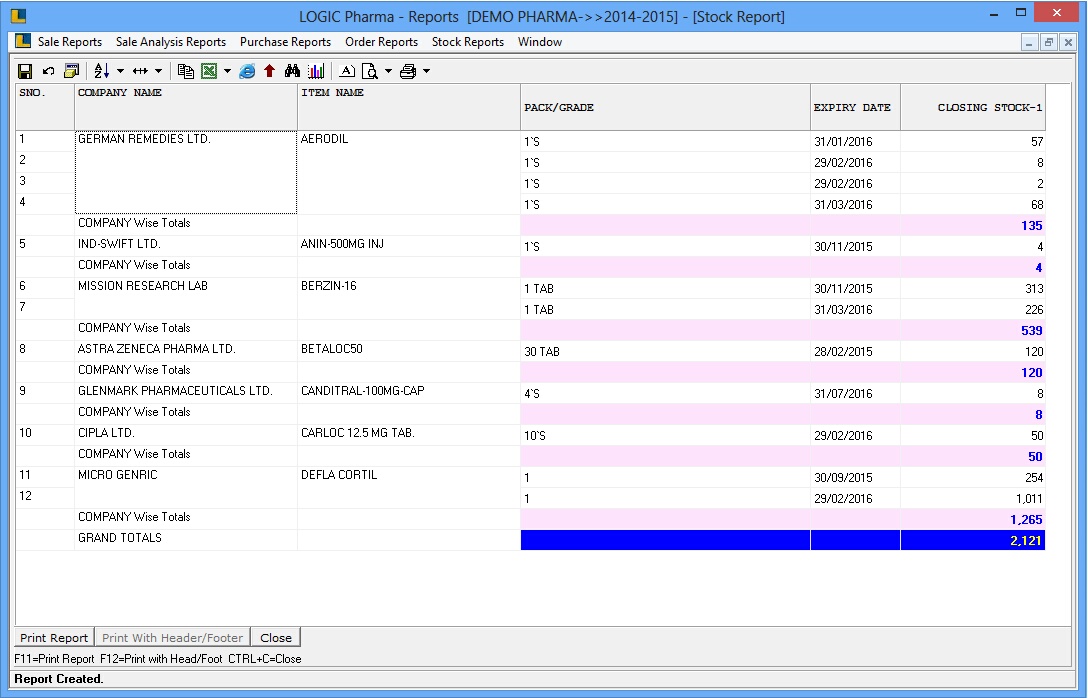Click the COMPANY NAME column header
Image resolution: width=1088 pixels, height=698 pixels.
pyautogui.click(x=185, y=107)
